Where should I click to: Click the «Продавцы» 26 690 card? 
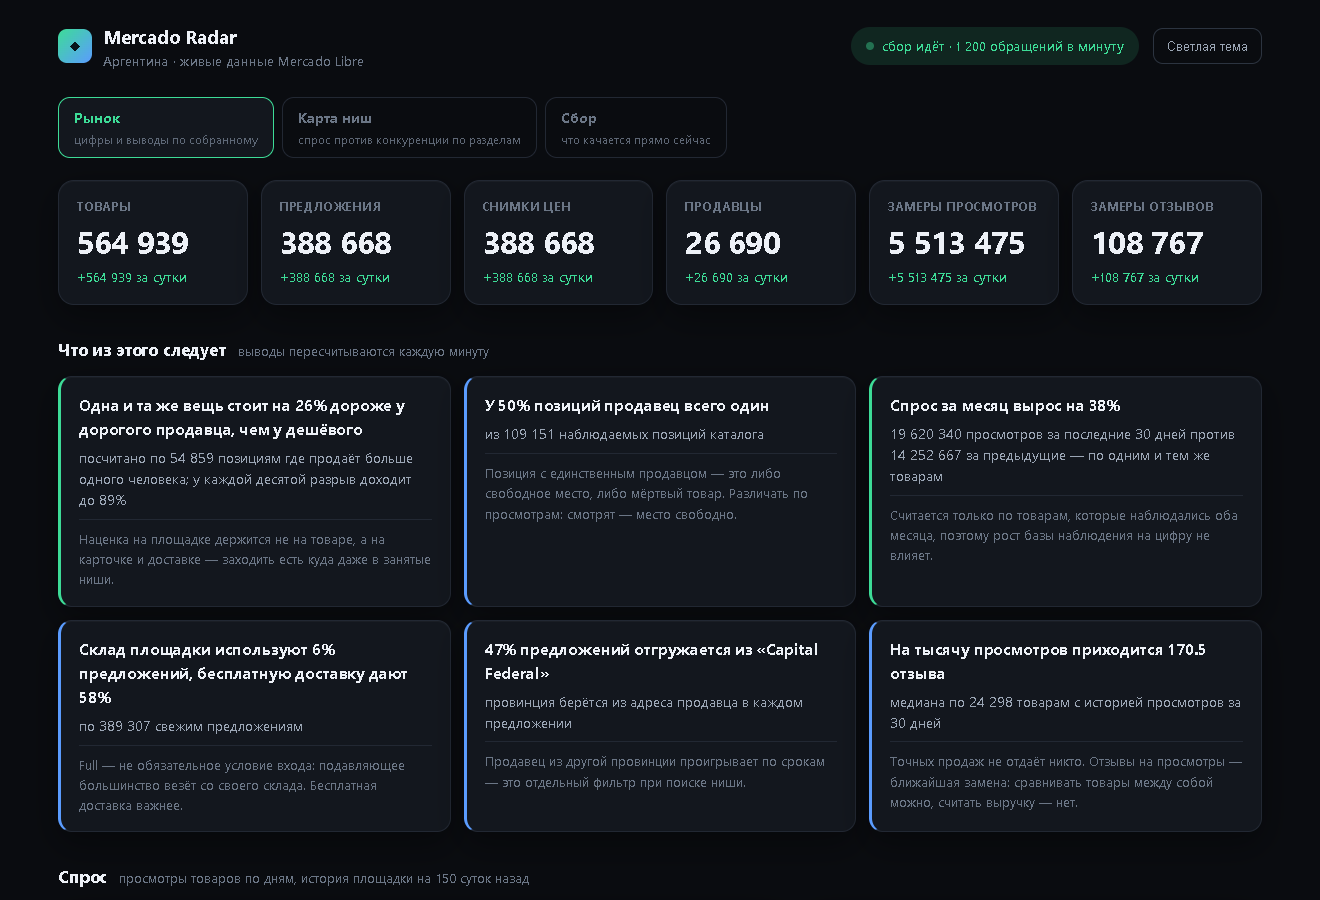pyautogui.click(x=761, y=242)
